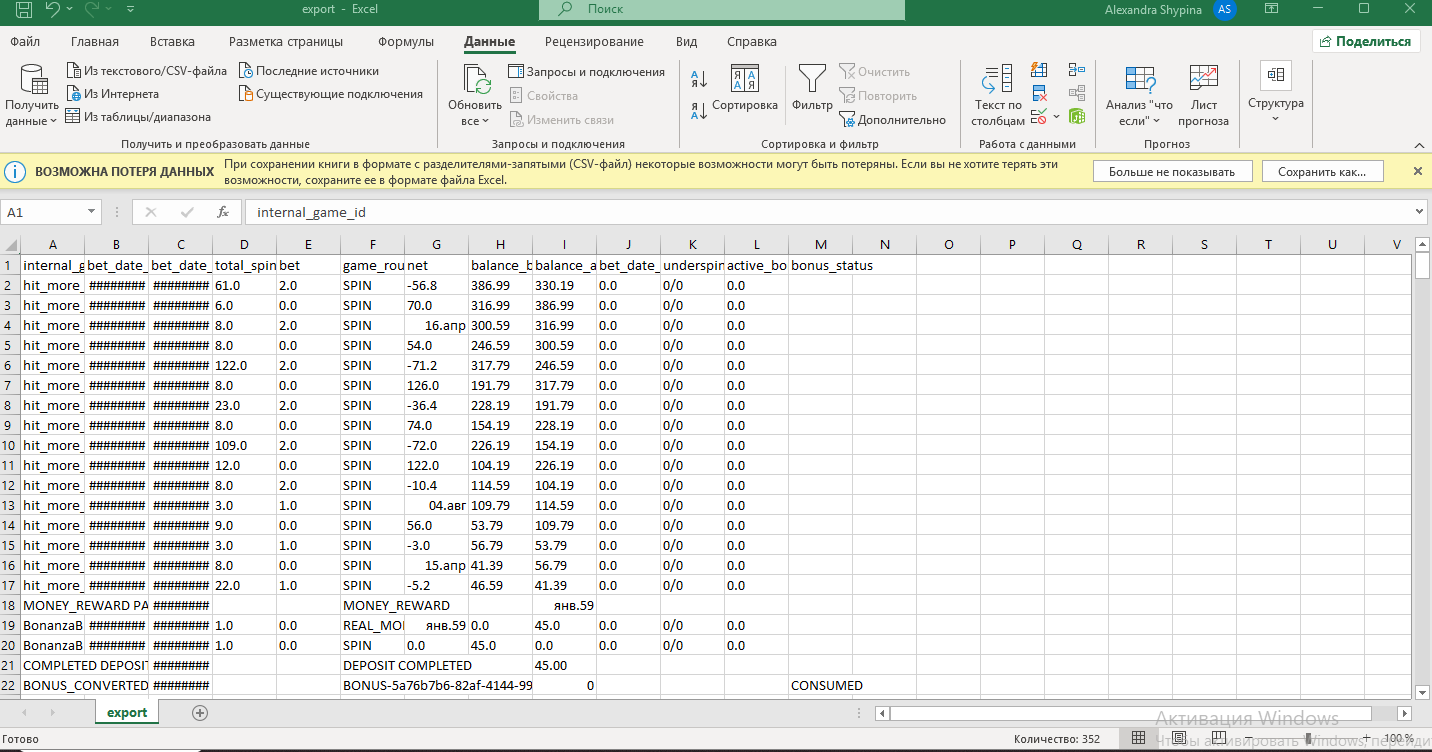Click Лист прогноза forecast icon
Screen dimensions: 1432x752
pyautogui.click(x=1203, y=96)
